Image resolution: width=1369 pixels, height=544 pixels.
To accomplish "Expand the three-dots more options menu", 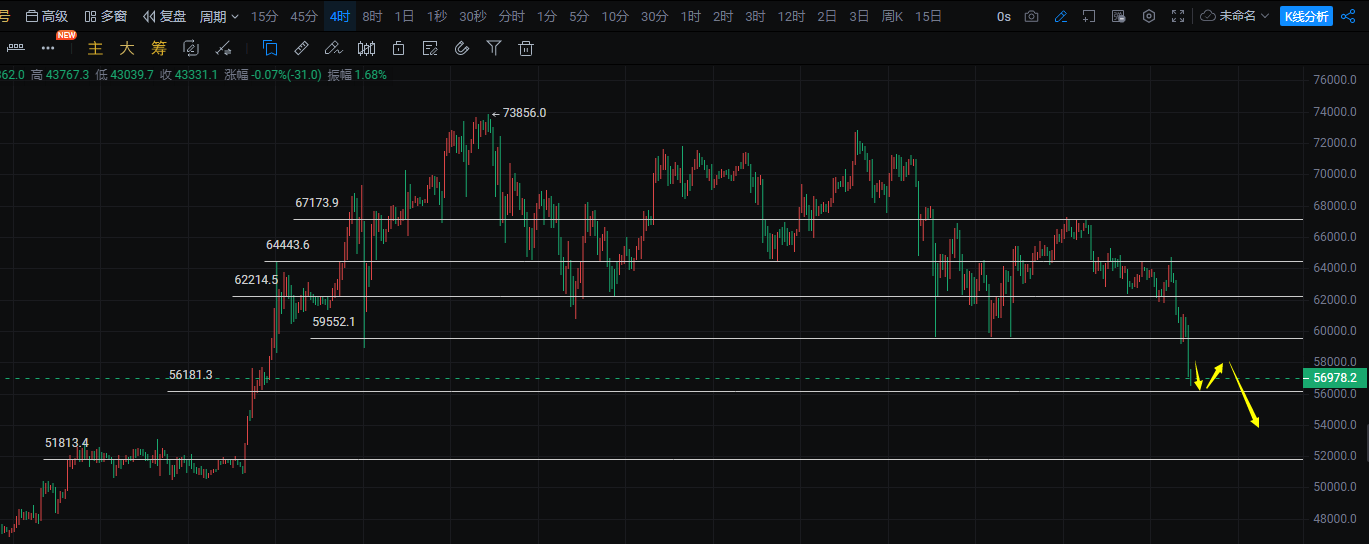I will click(x=48, y=48).
